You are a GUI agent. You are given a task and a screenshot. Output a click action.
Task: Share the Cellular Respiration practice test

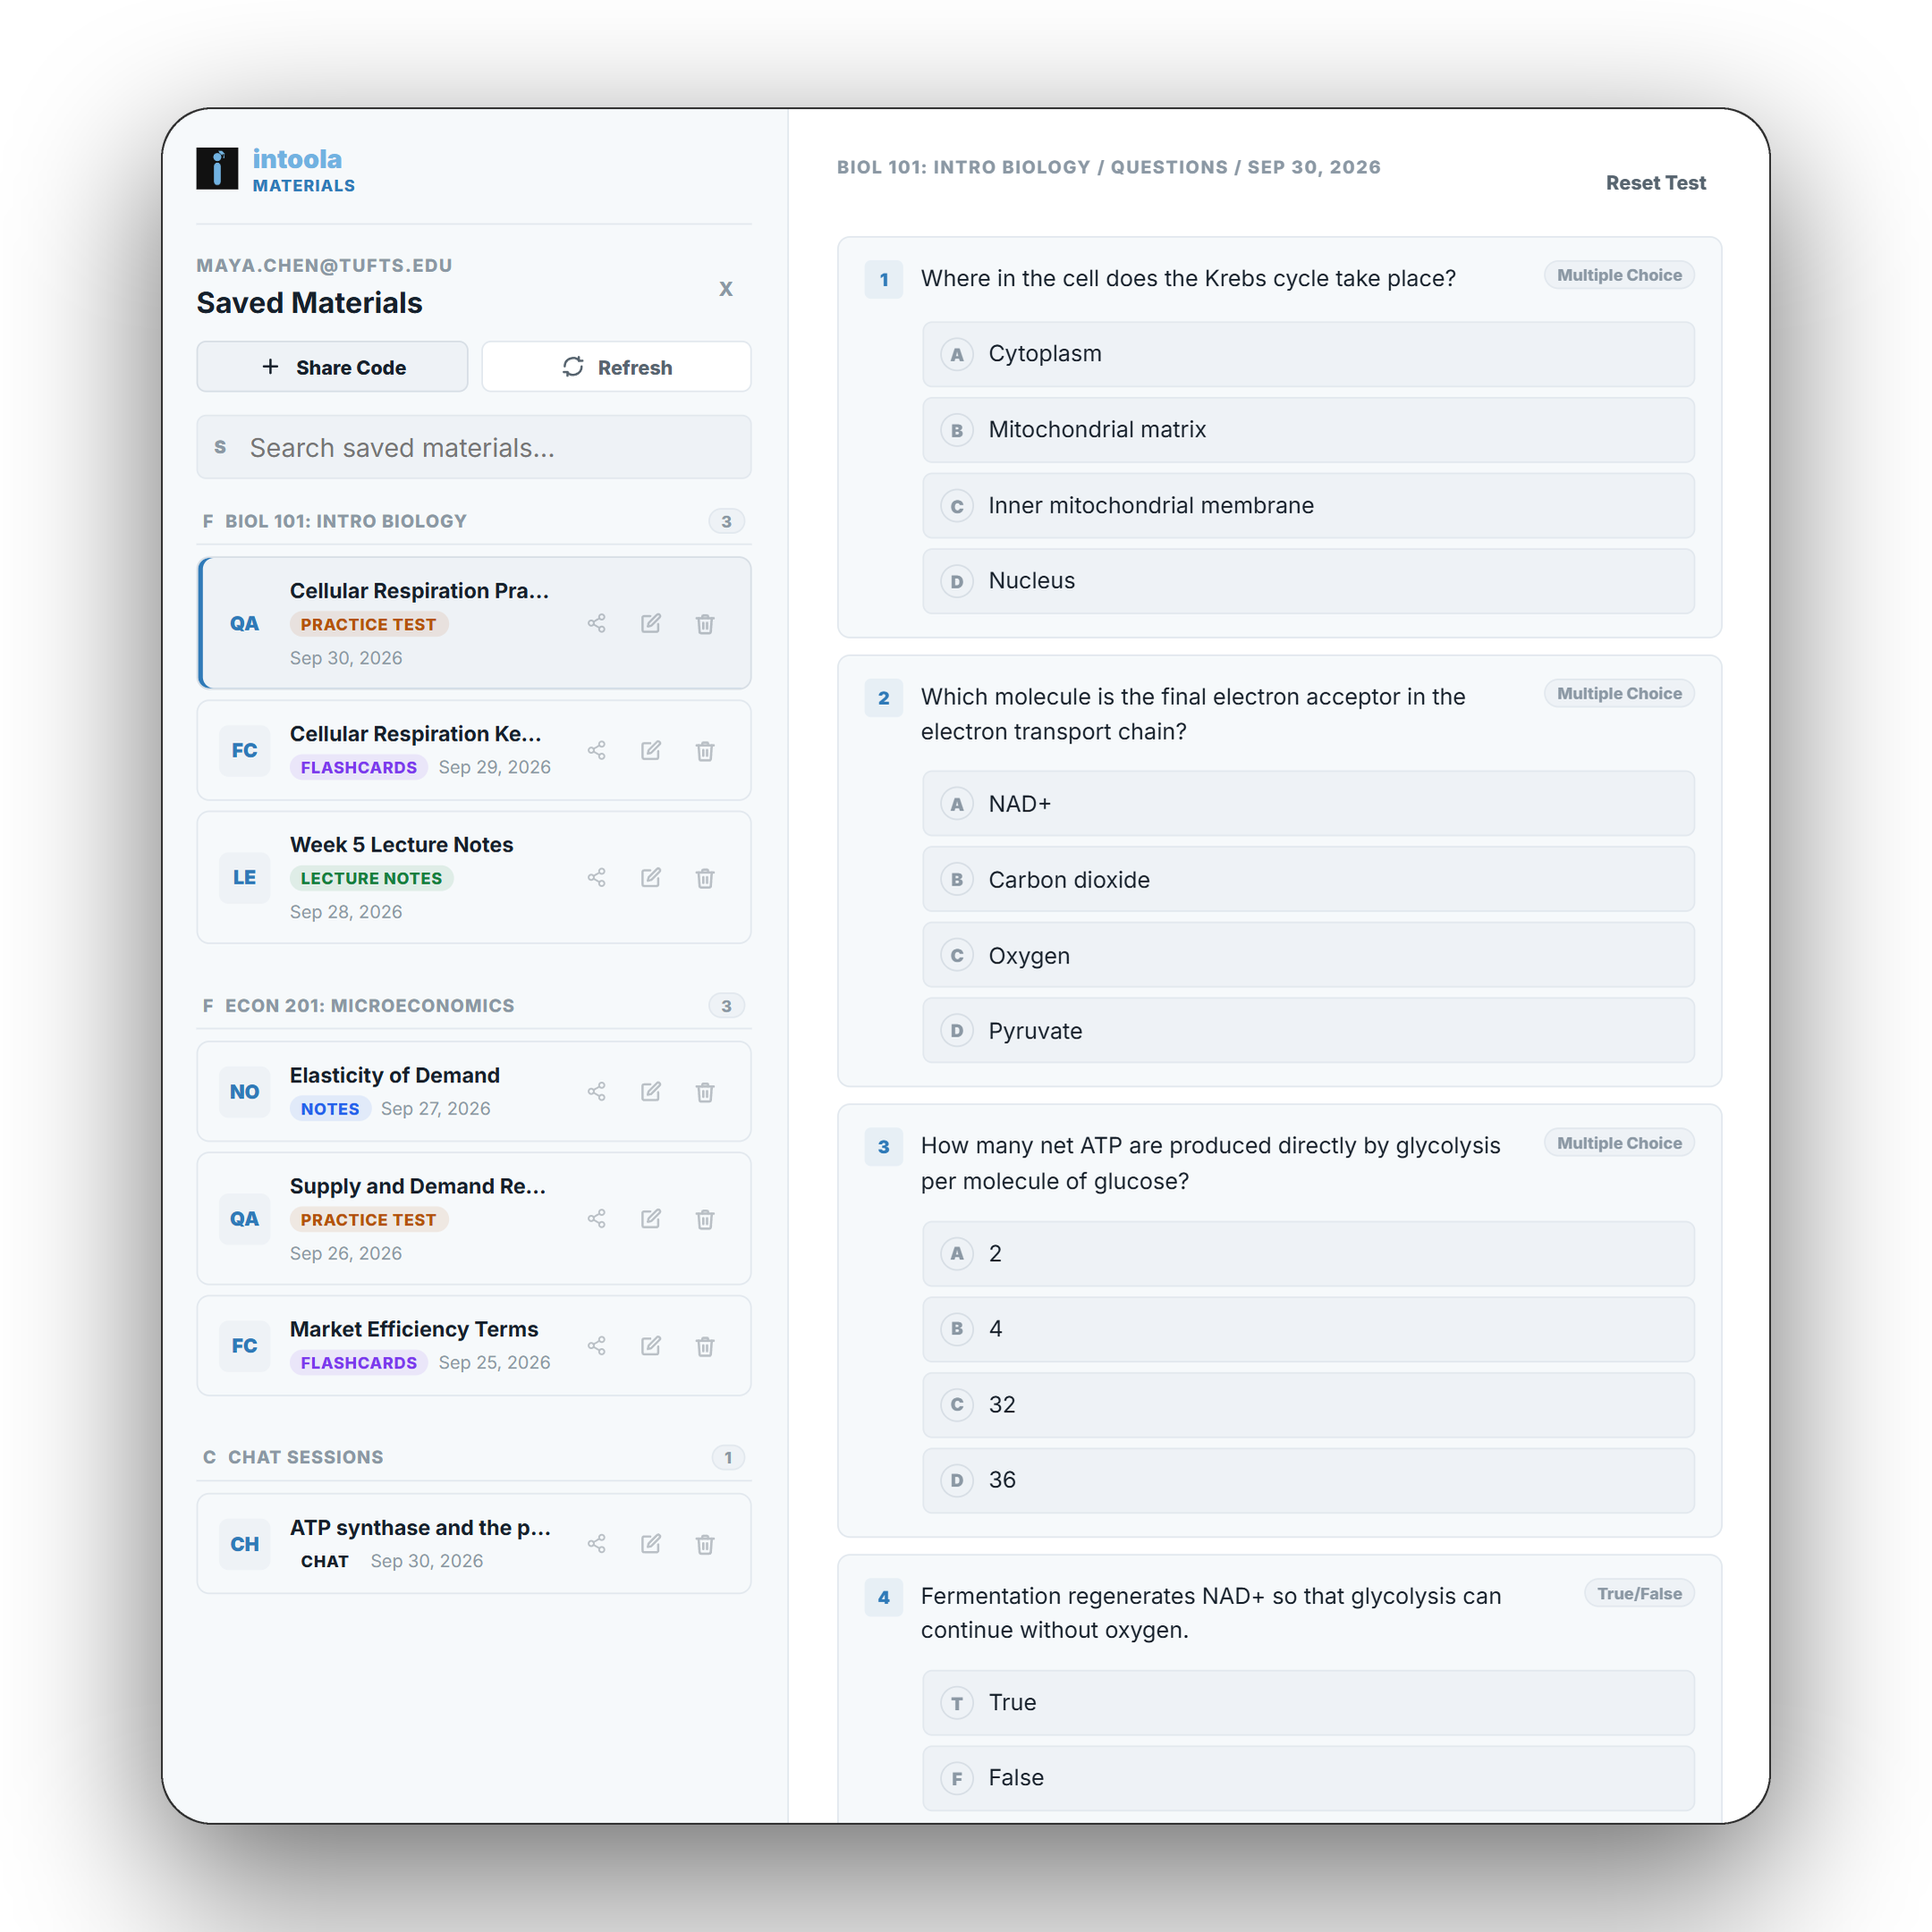click(x=597, y=624)
